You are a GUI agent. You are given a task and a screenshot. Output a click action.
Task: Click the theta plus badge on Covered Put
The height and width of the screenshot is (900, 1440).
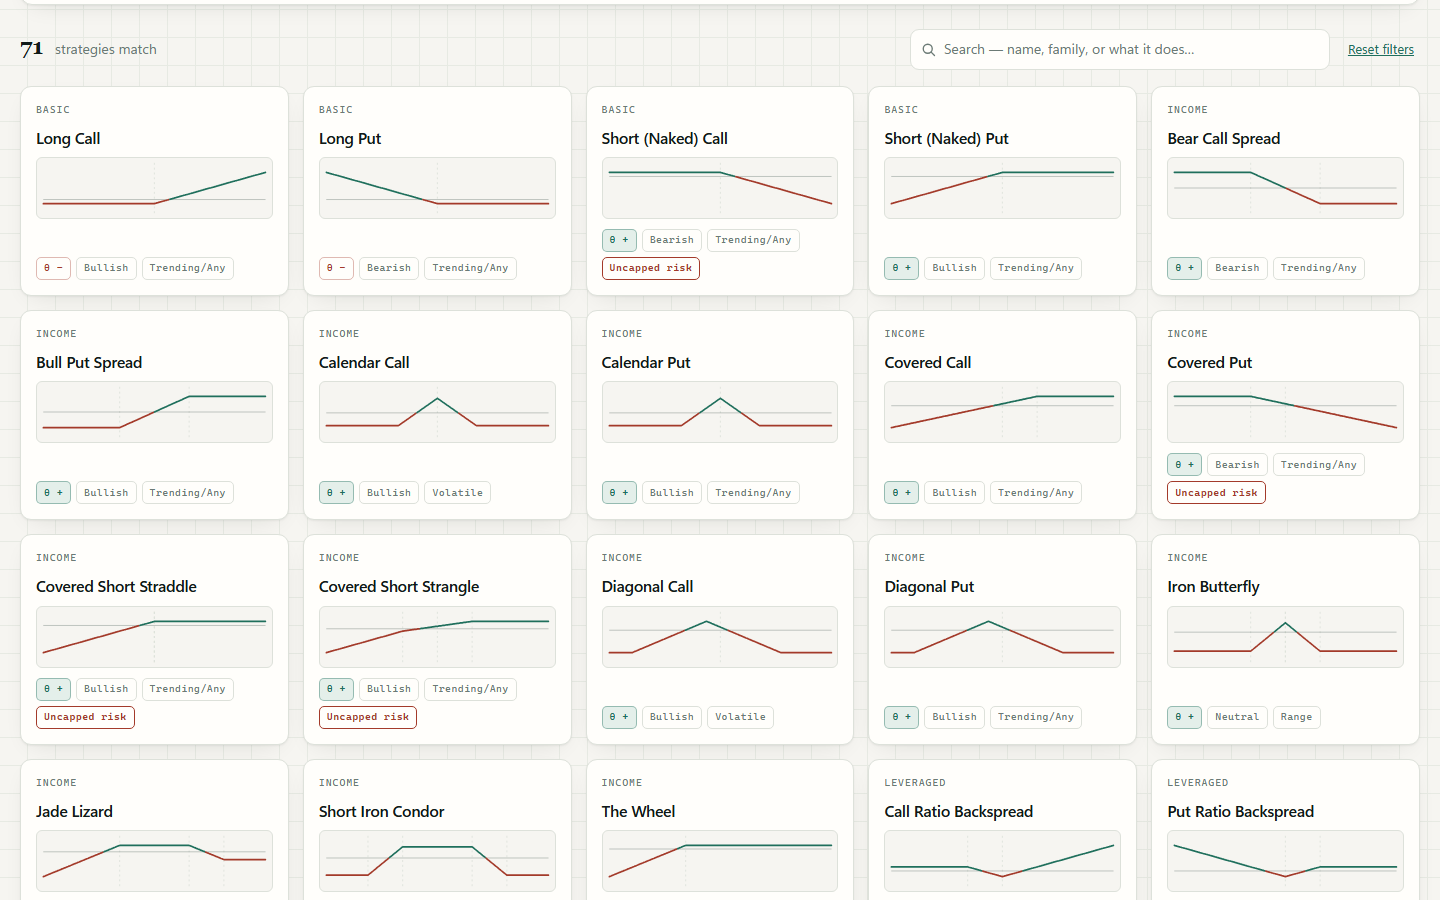tap(1184, 465)
